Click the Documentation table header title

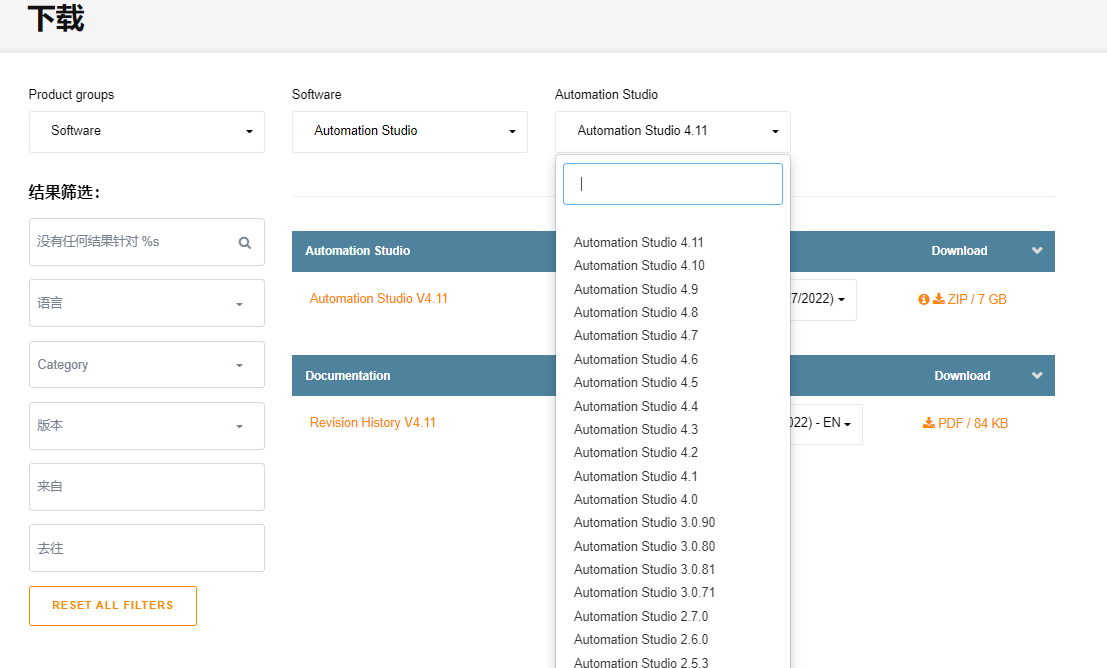pos(347,376)
